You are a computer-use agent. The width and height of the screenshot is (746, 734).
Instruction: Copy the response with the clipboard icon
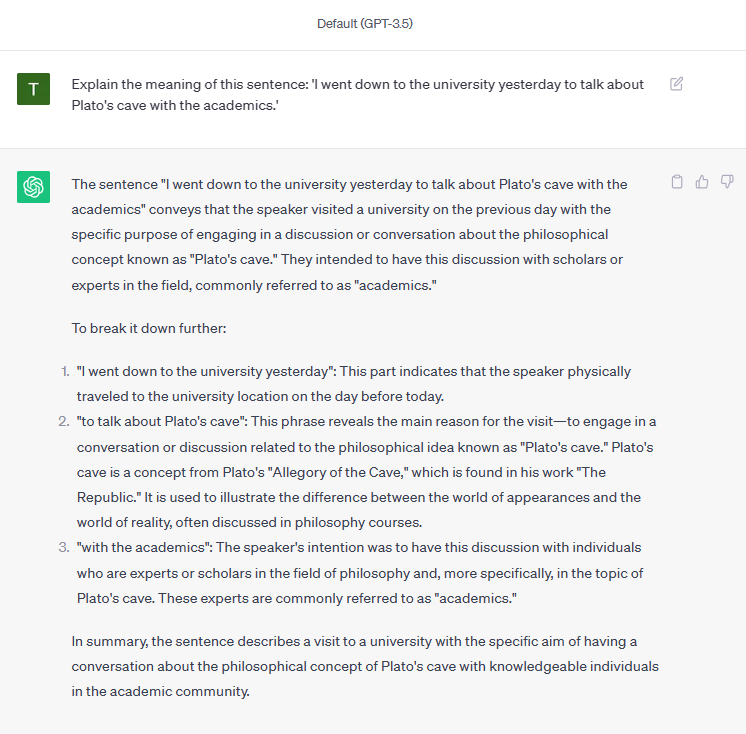coord(677,182)
